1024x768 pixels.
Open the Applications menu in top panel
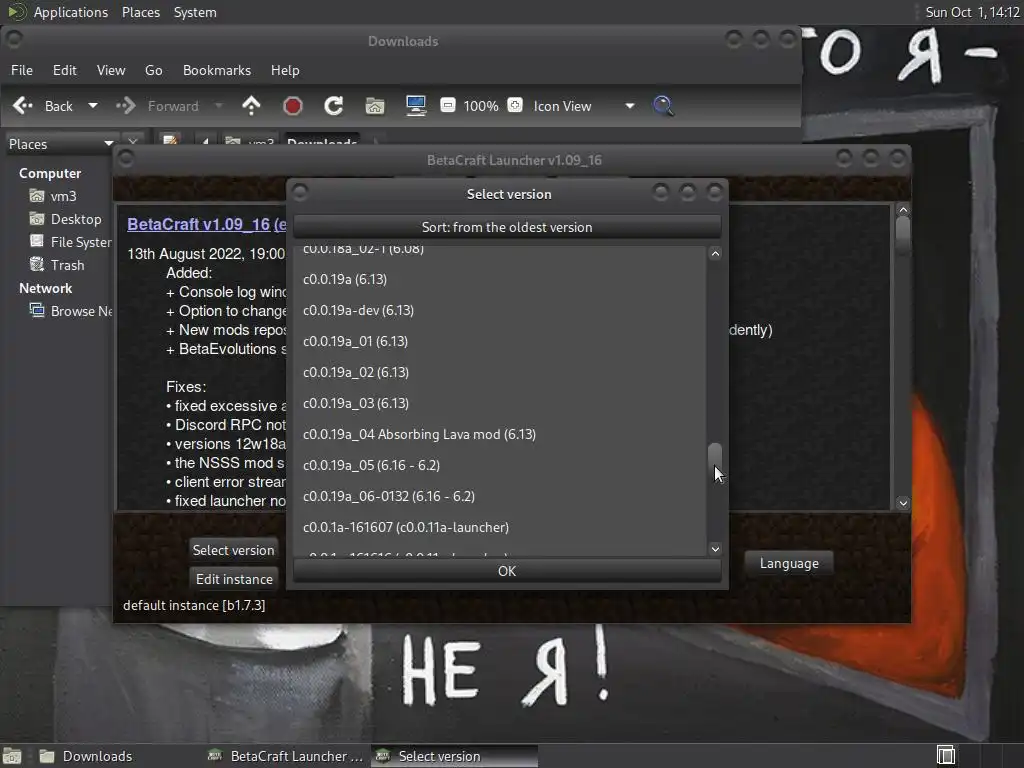point(71,12)
